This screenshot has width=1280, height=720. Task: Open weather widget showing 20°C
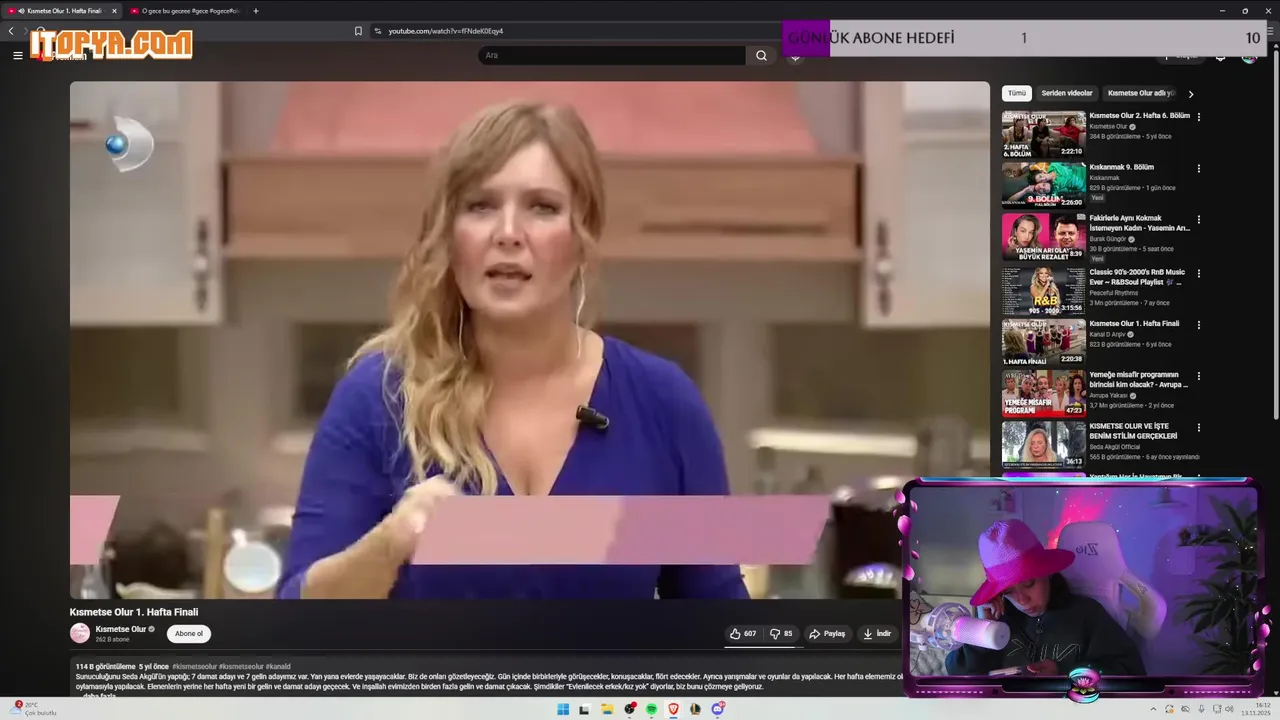[x=34, y=708]
